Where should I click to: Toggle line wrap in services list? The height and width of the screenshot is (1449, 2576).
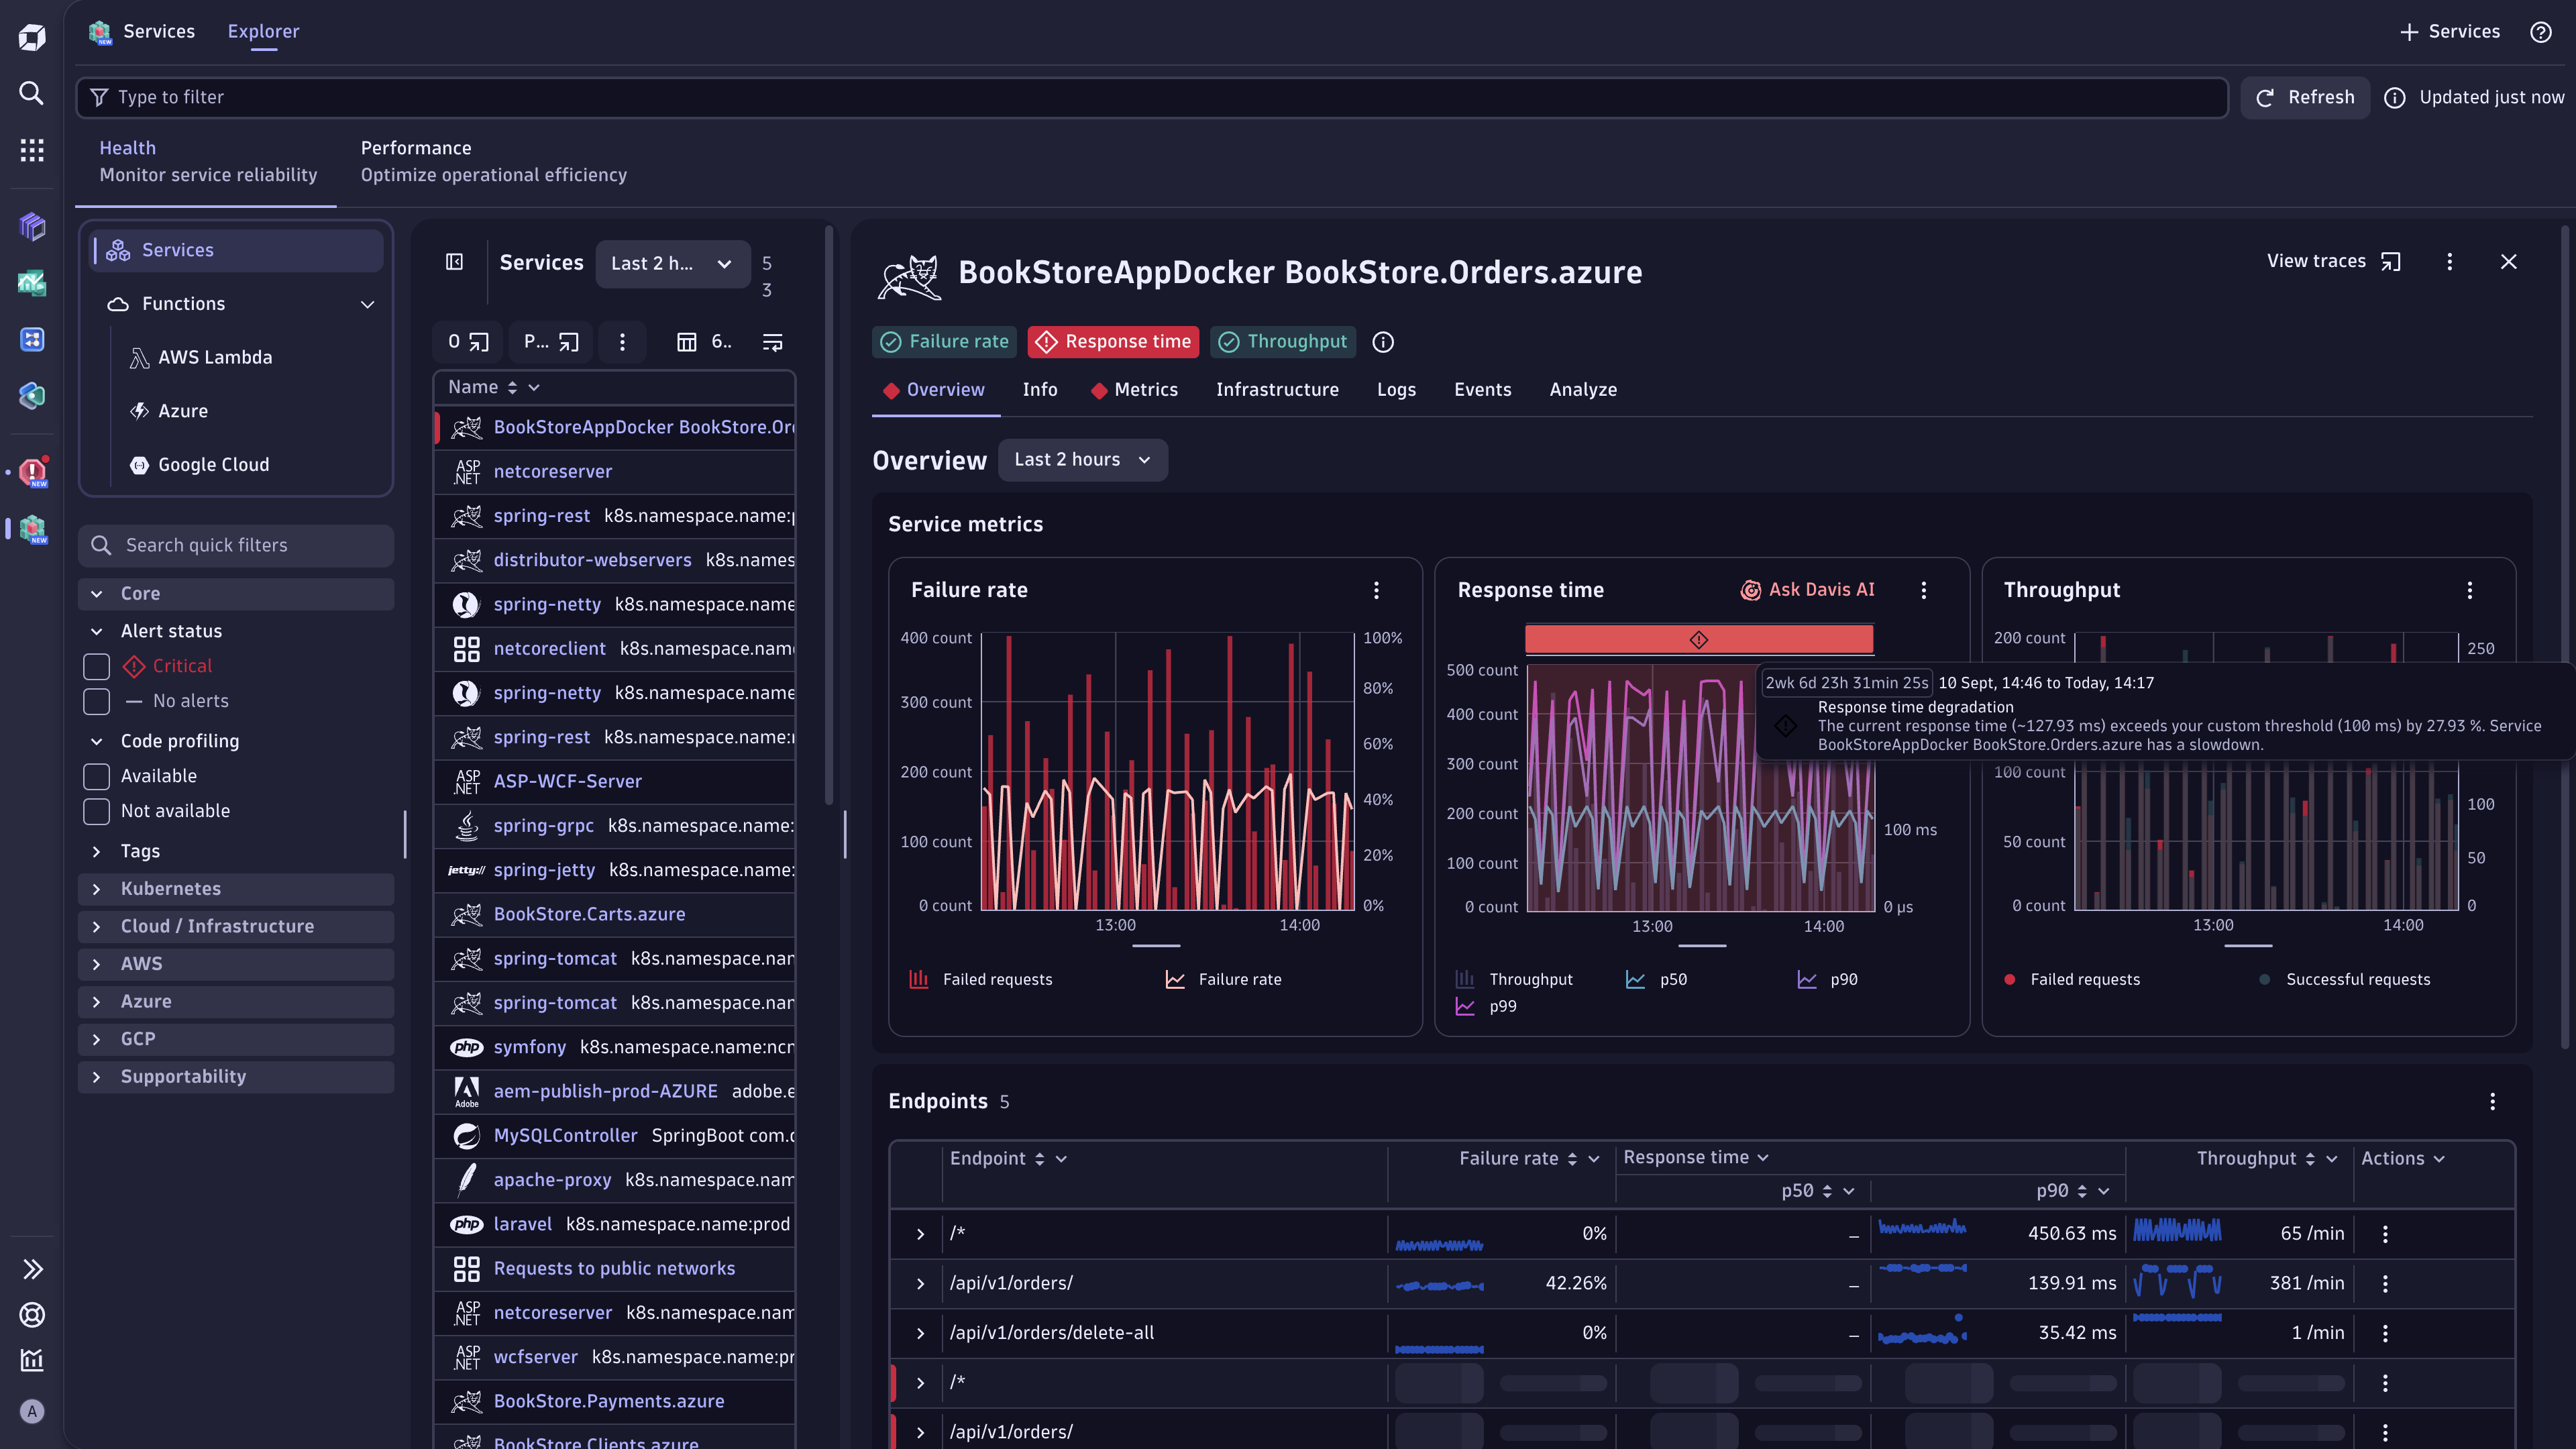(x=772, y=342)
